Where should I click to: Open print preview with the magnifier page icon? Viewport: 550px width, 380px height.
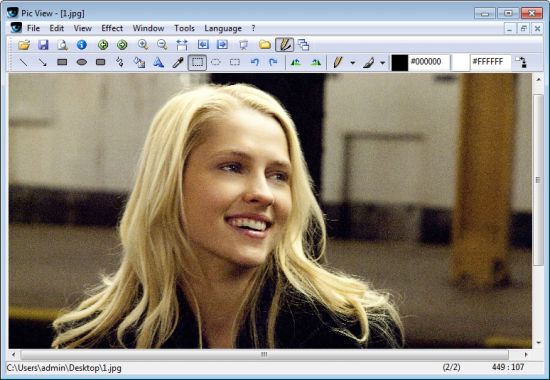tap(62, 45)
